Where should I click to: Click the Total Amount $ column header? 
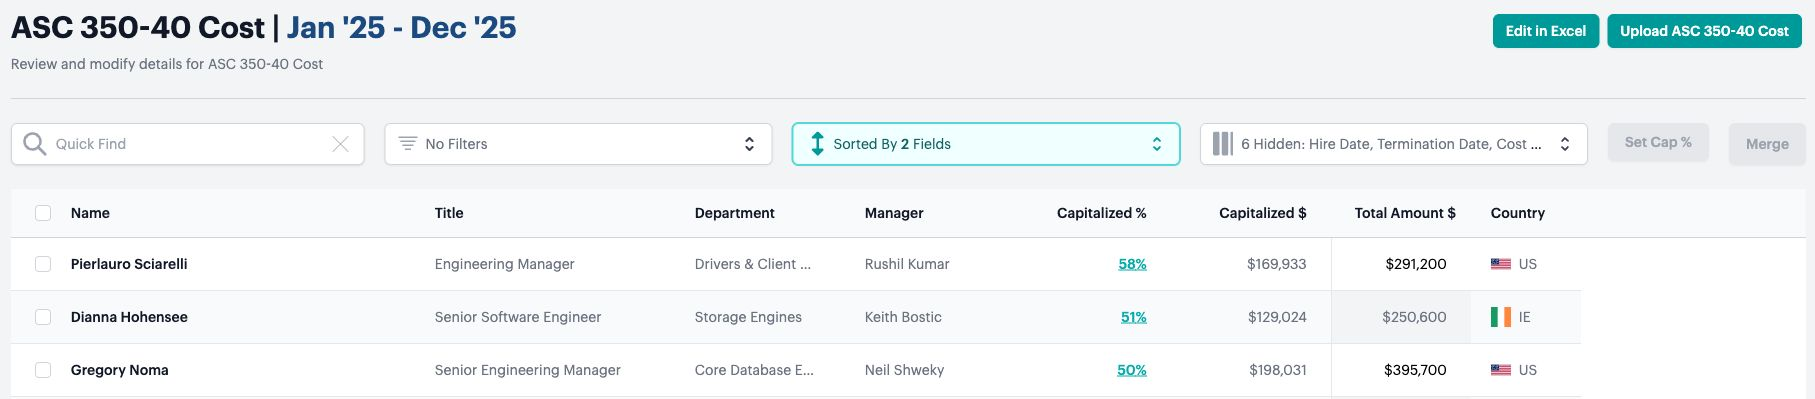[x=1405, y=213]
